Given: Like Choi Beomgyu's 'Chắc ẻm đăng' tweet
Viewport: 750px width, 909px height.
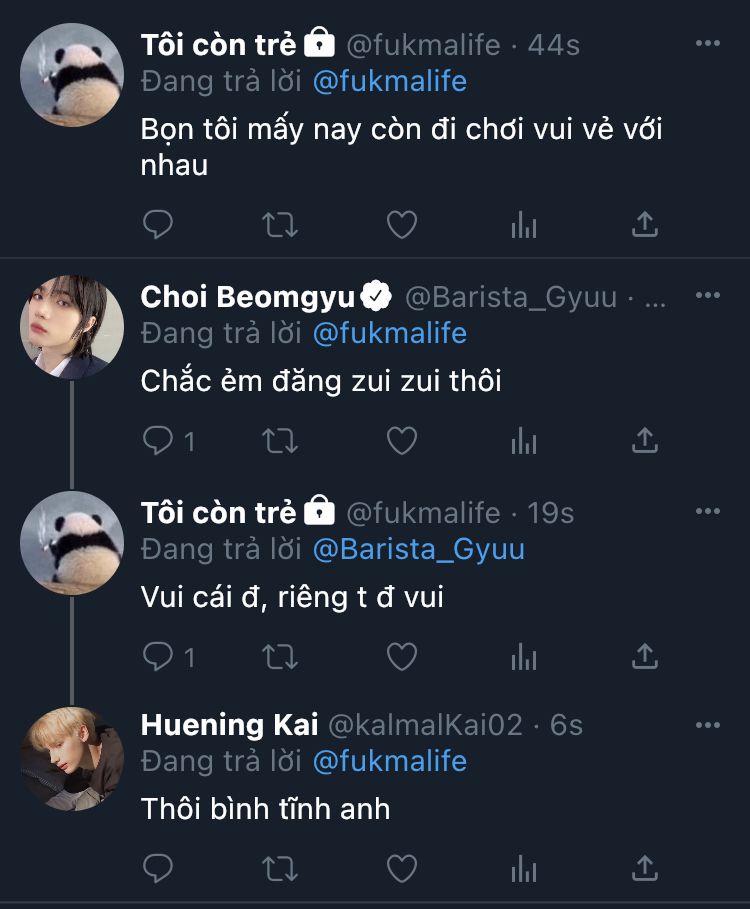Looking at the screenshot, I should (402, 440).
